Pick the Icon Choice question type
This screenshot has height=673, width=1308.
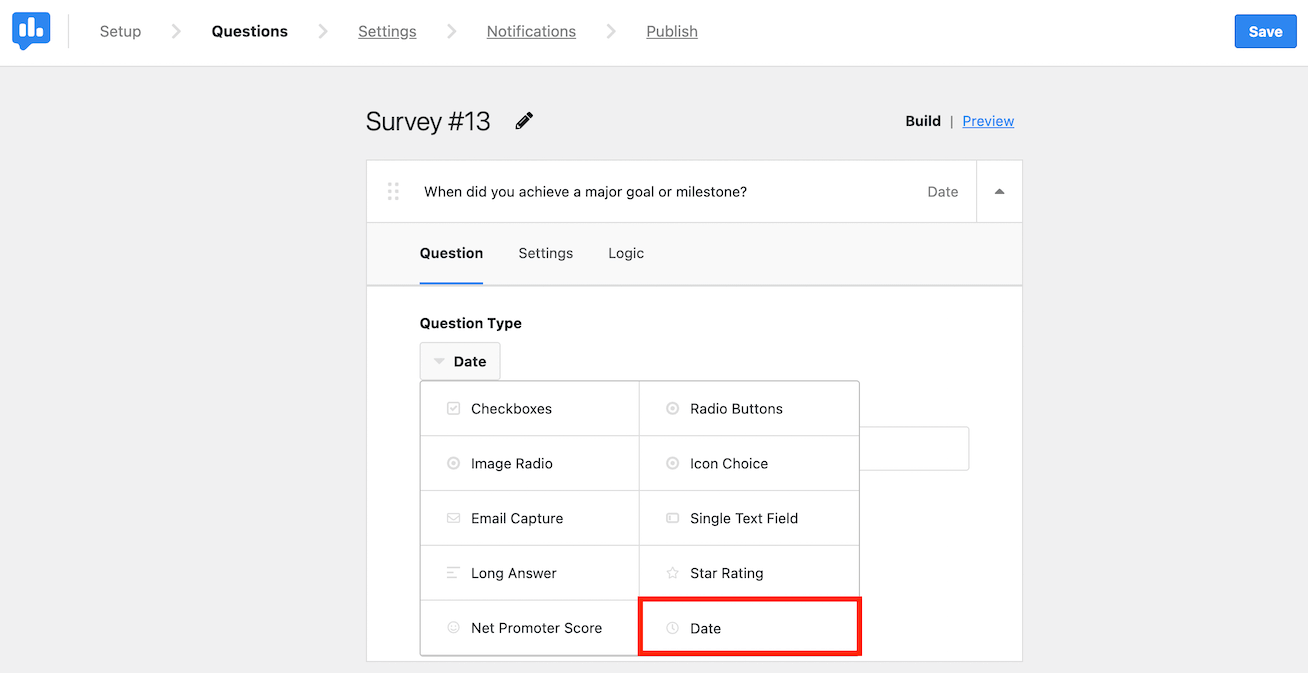672,463
